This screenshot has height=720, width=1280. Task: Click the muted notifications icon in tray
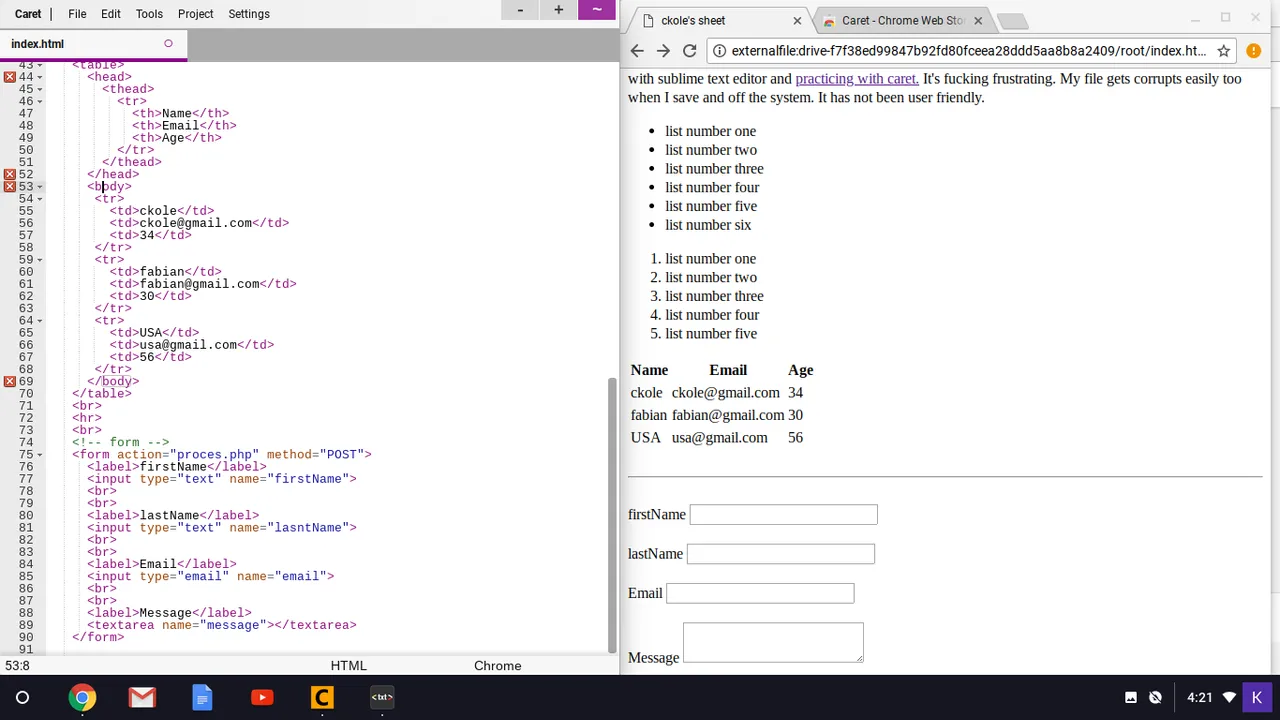tap(1155, 698)
